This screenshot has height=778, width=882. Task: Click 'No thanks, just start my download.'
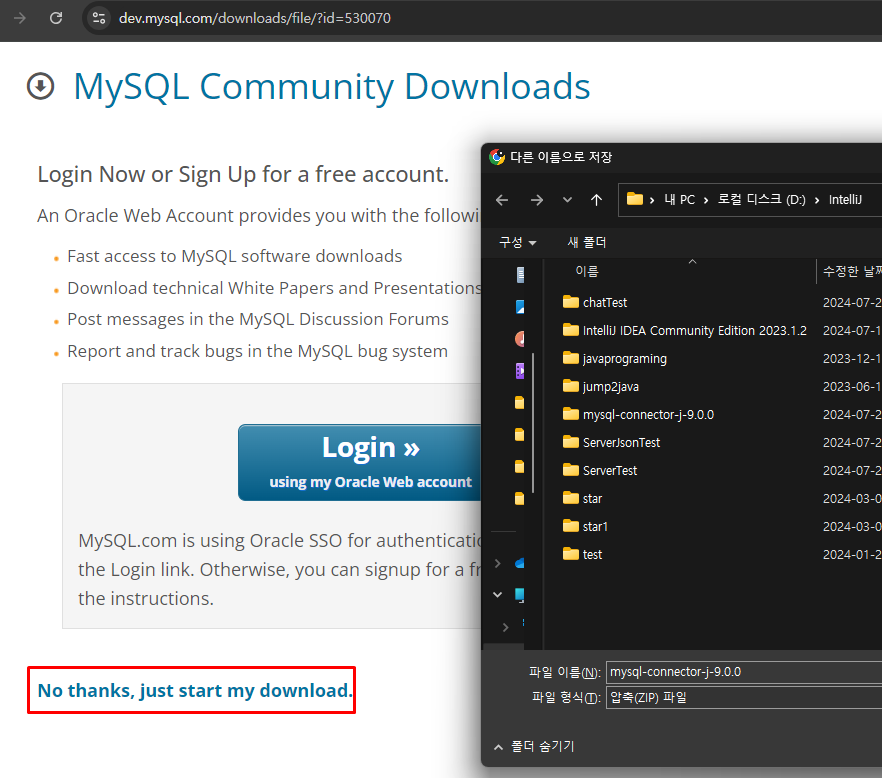coord(195,690)
